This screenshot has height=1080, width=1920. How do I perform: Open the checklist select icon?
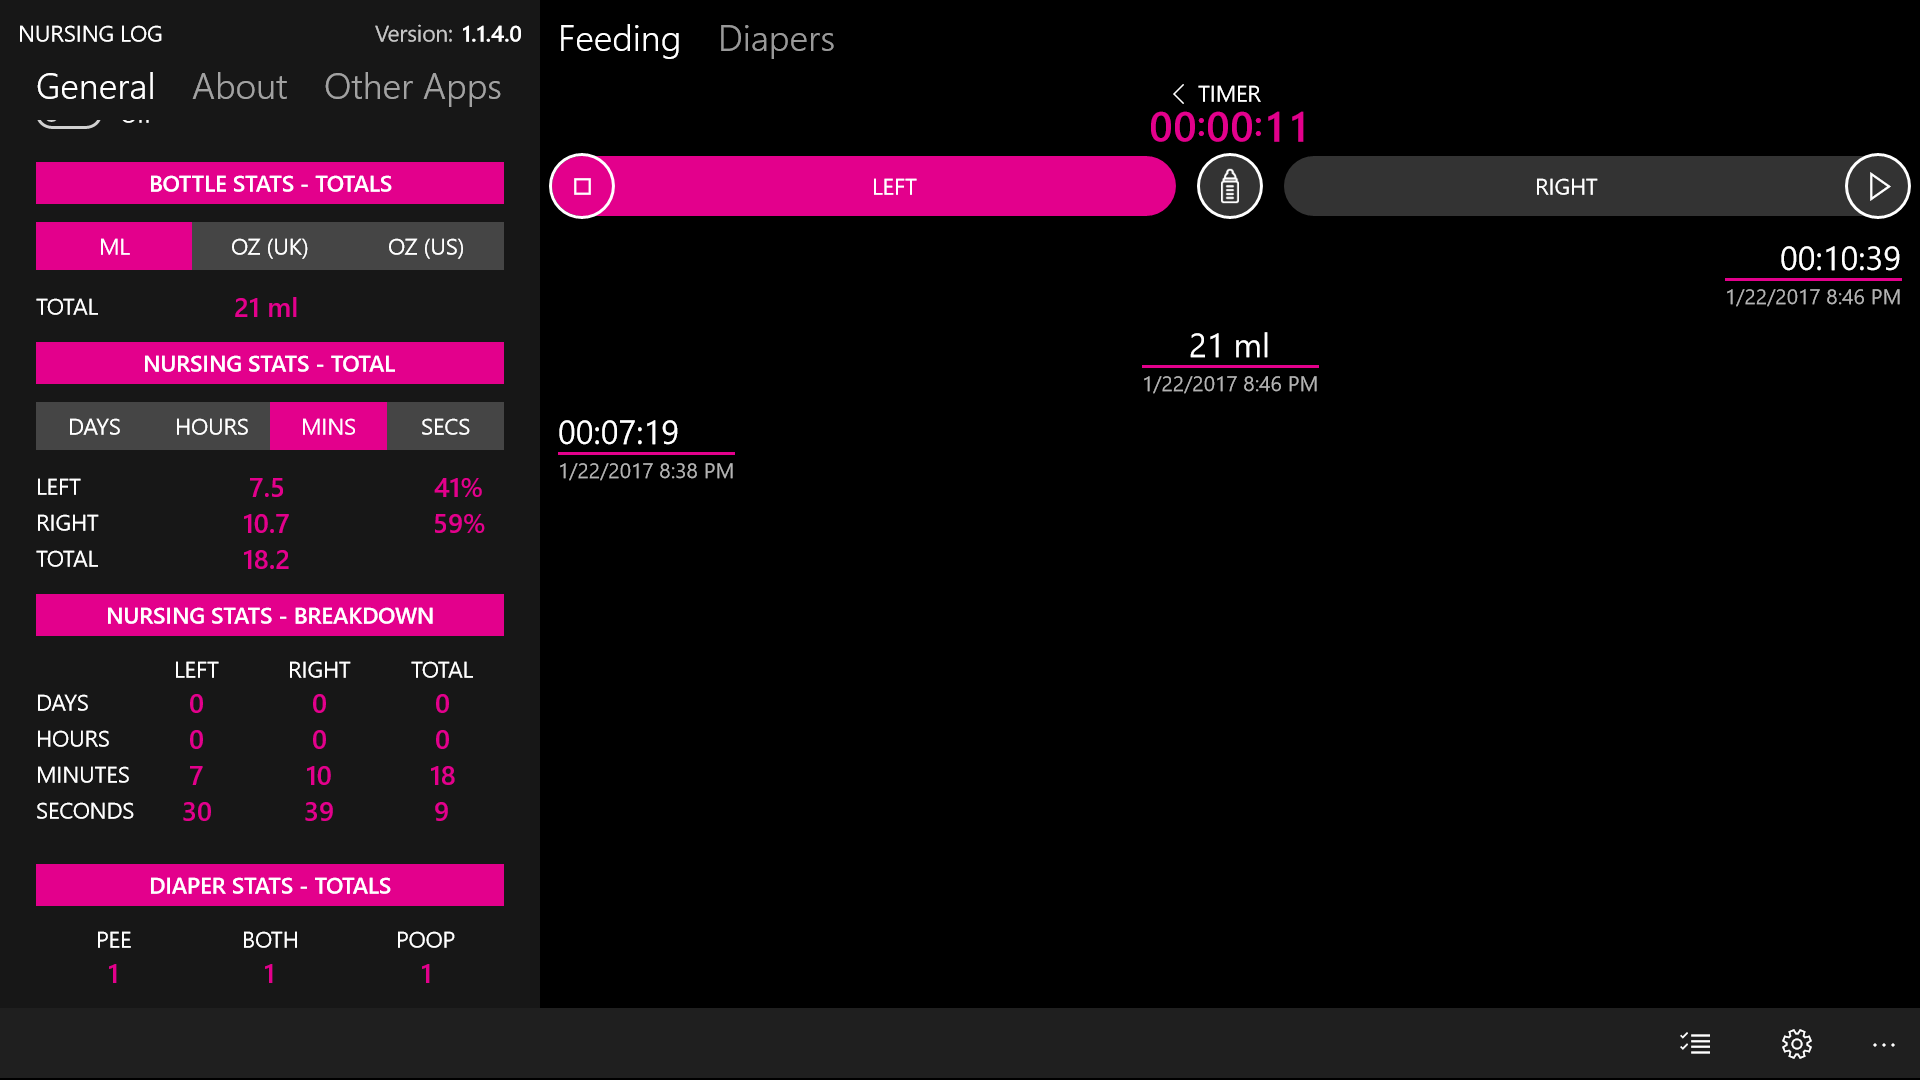(x=1695, y=1044)
